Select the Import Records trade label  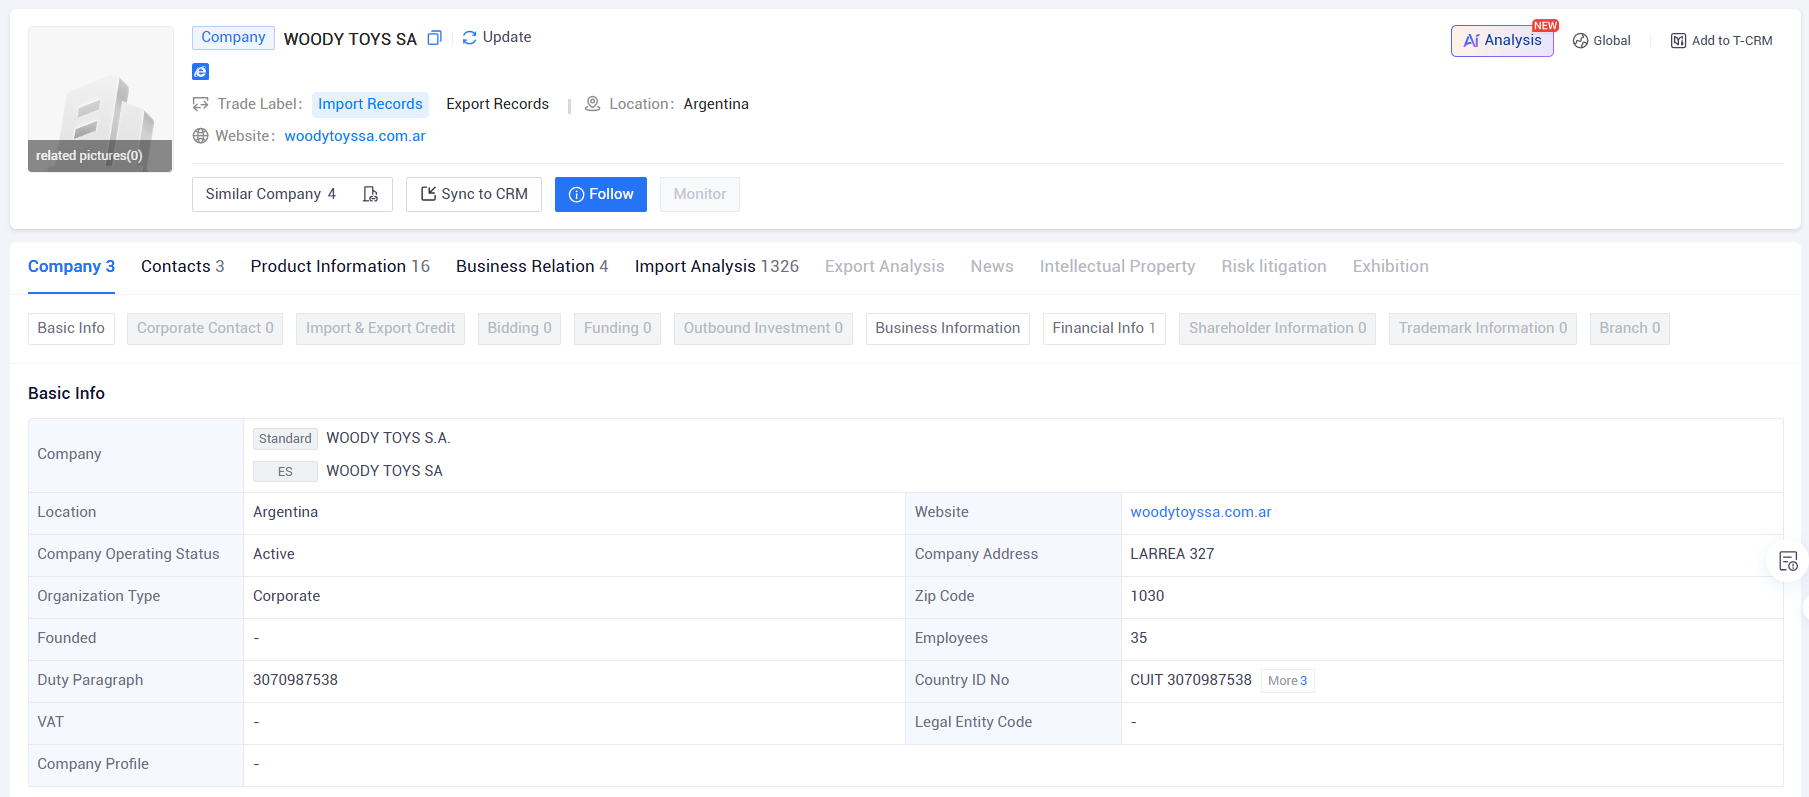click(x=370, y=104)
